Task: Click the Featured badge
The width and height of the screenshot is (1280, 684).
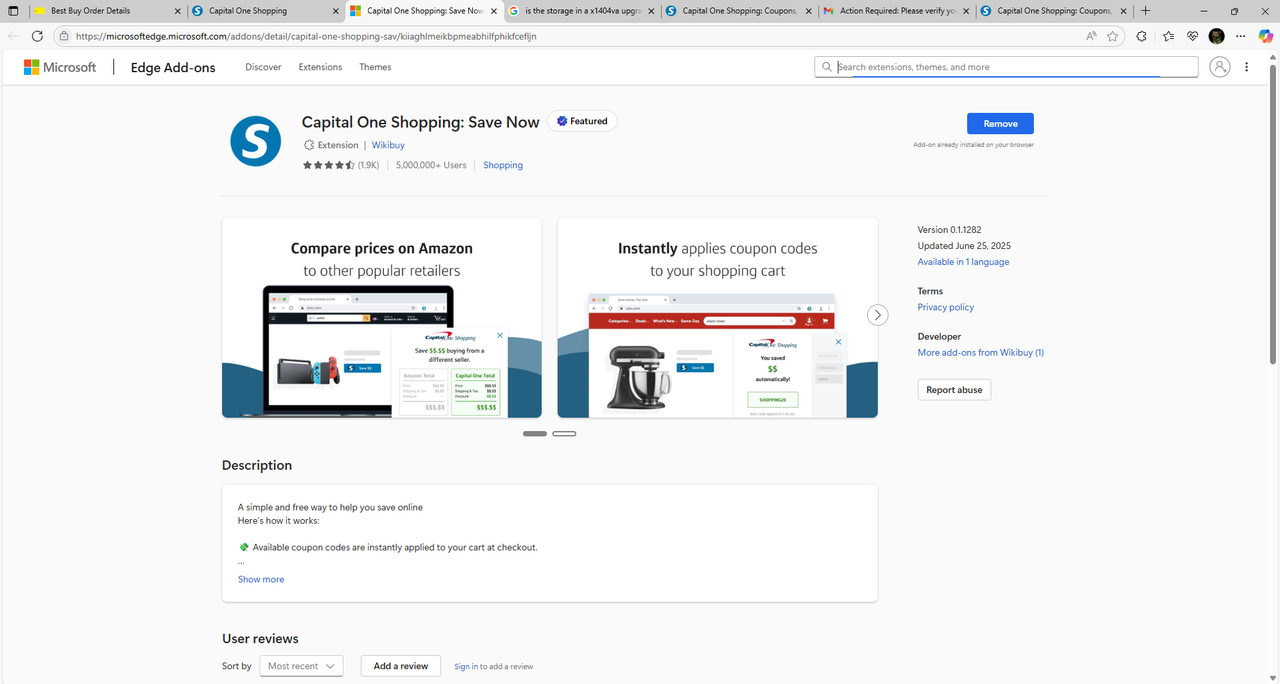Action: pyautogui.click(x=582, y=121)
